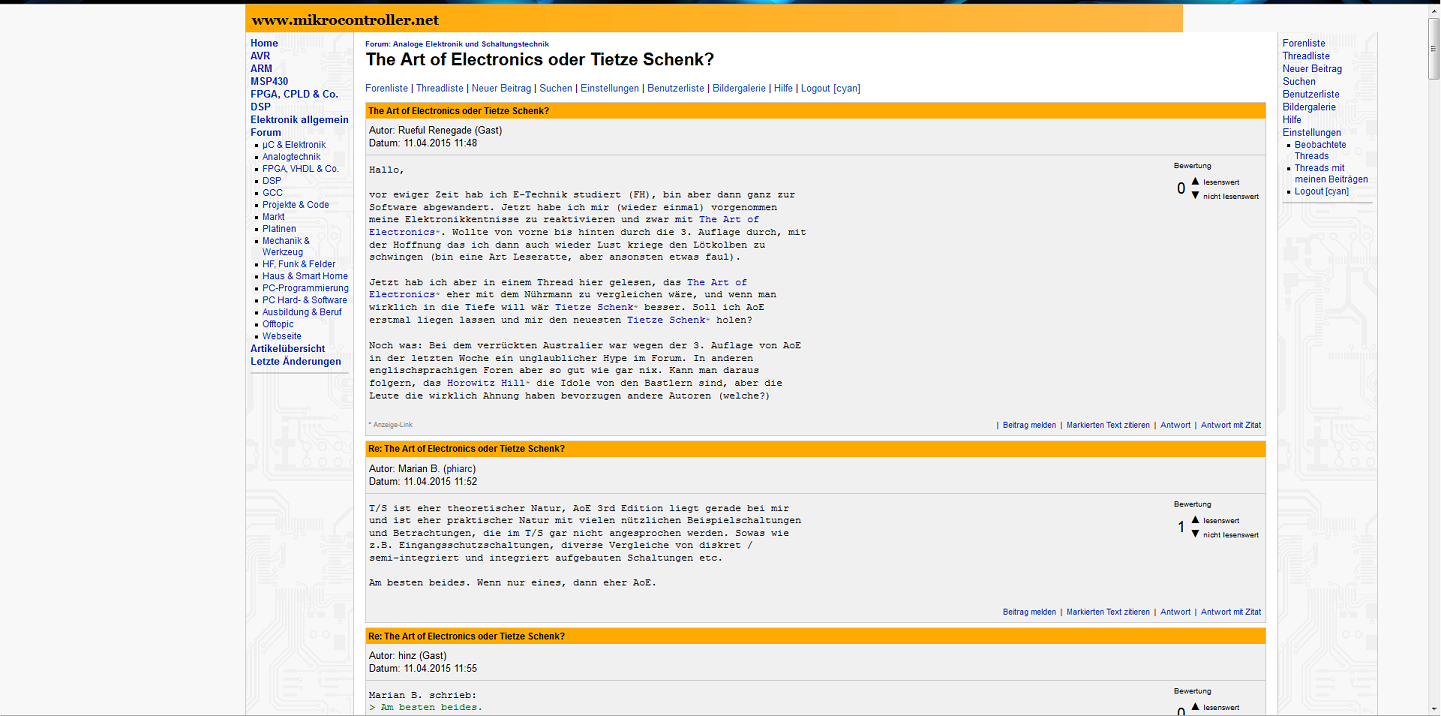
Task: Open FPGA, CPLD & Co. section
Action: (x=294, y=94)
